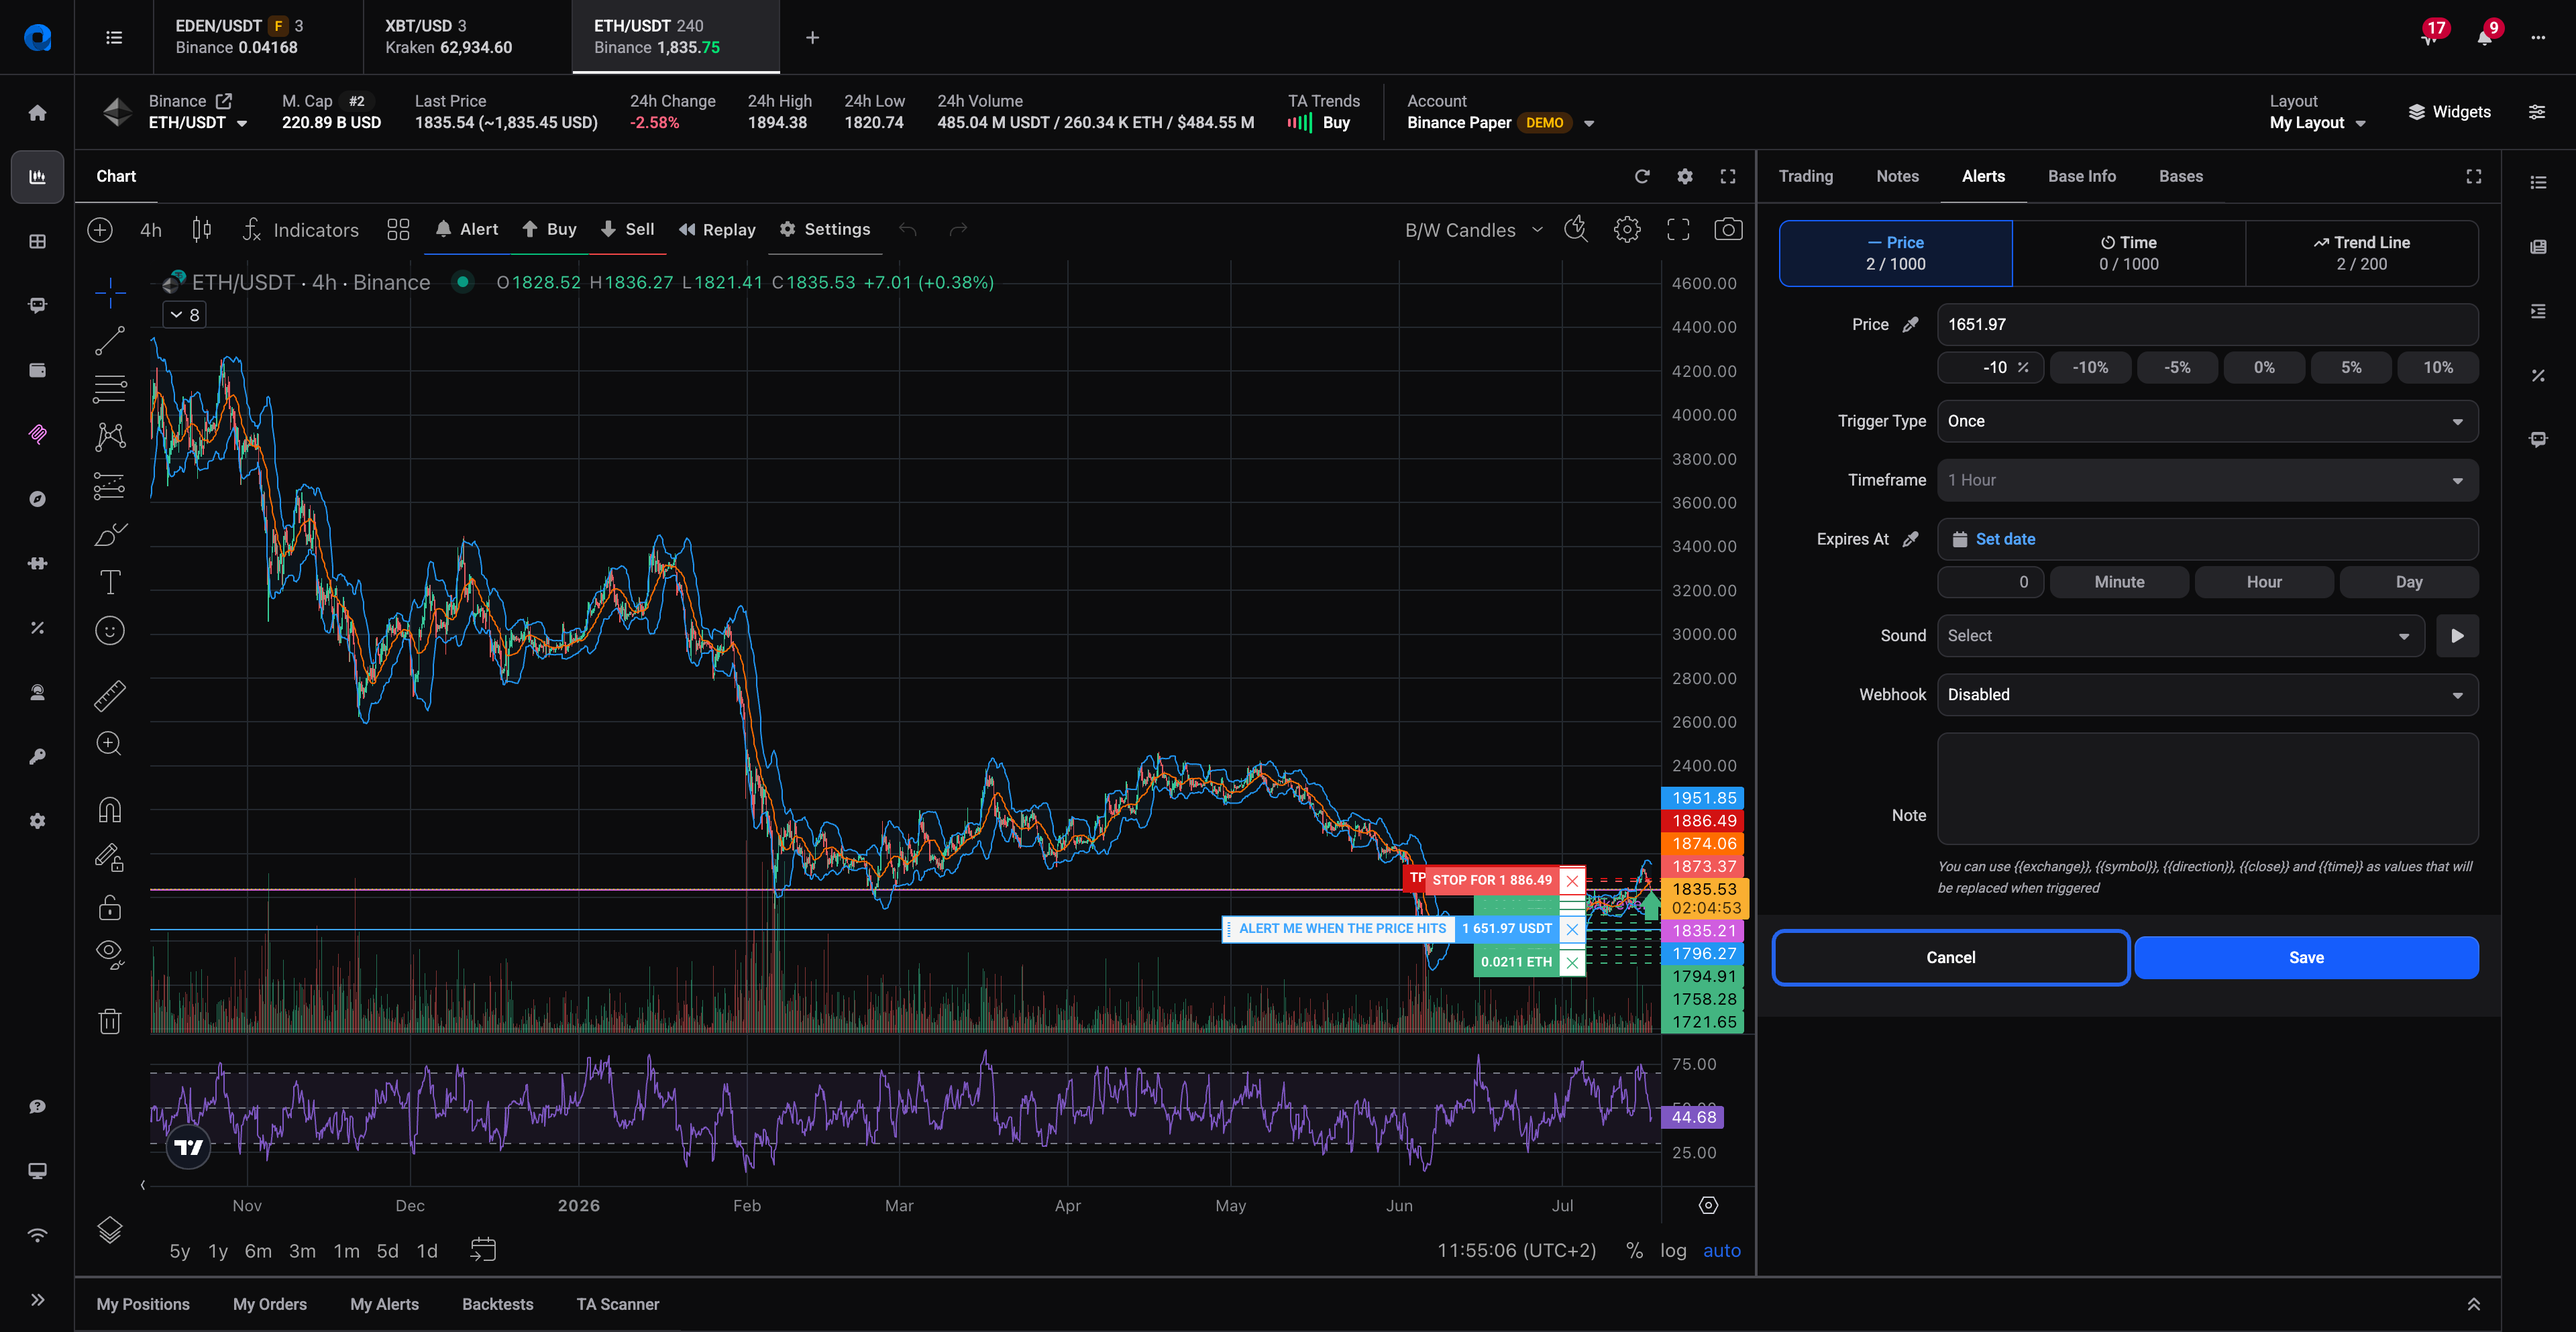Play the selected alert sound
Screen dimensions: 2576x1332
2457,636
